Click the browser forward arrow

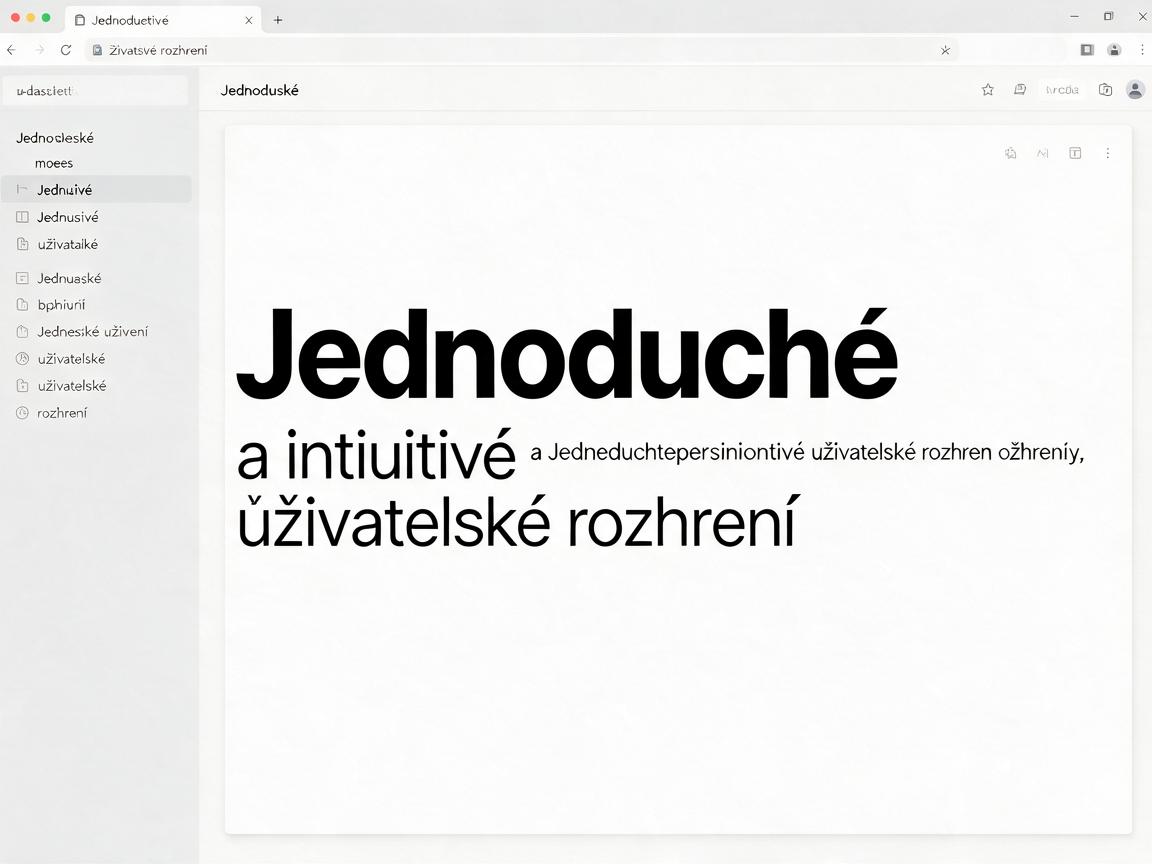(x=40, y=50)
